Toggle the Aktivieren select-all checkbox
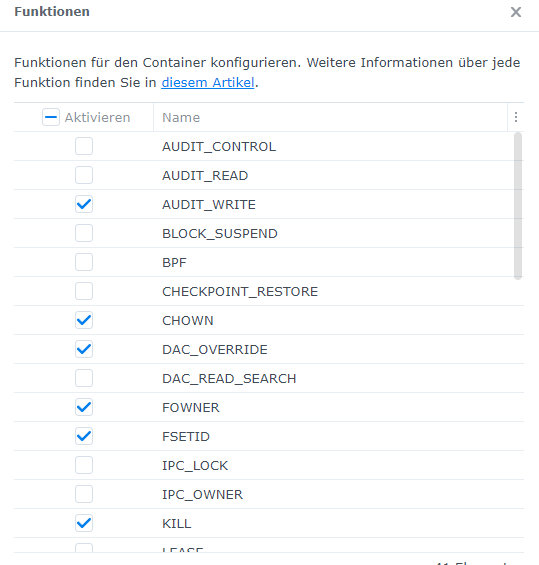Screen dimensions: 539x565 click(x=51, y=117)
